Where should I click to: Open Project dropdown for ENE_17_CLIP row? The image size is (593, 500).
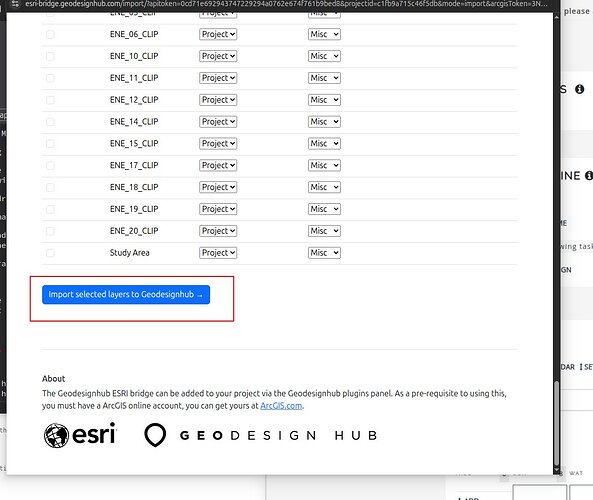tap(218, 165)
